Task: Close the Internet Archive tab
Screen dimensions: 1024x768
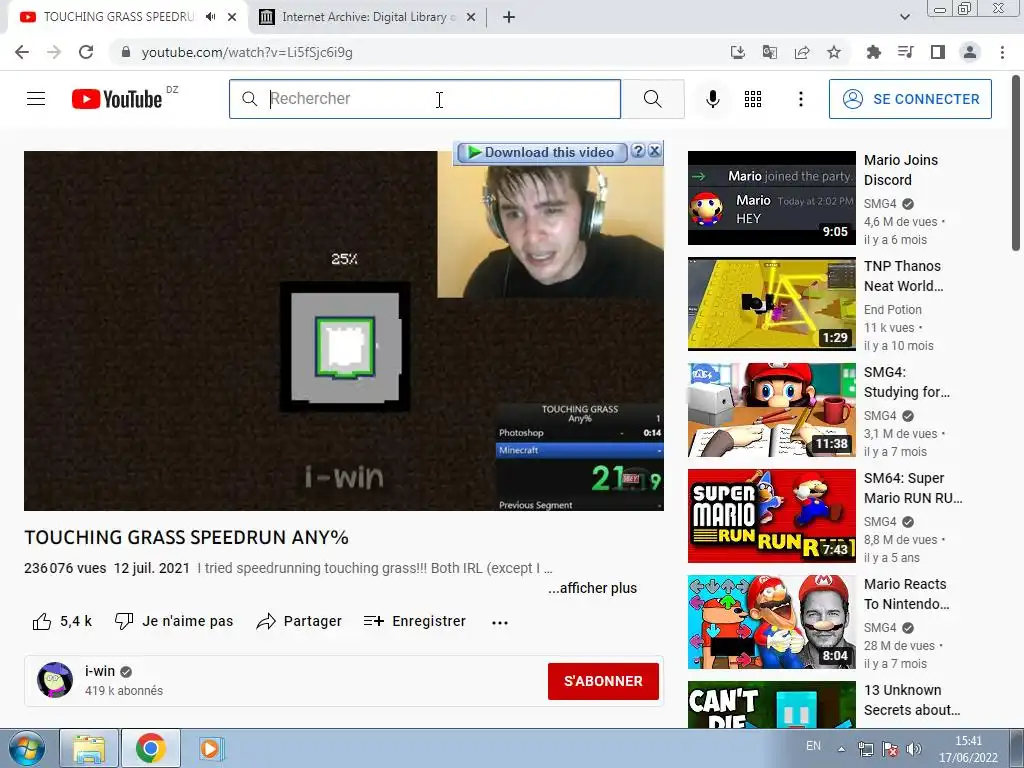Action: 470,18
